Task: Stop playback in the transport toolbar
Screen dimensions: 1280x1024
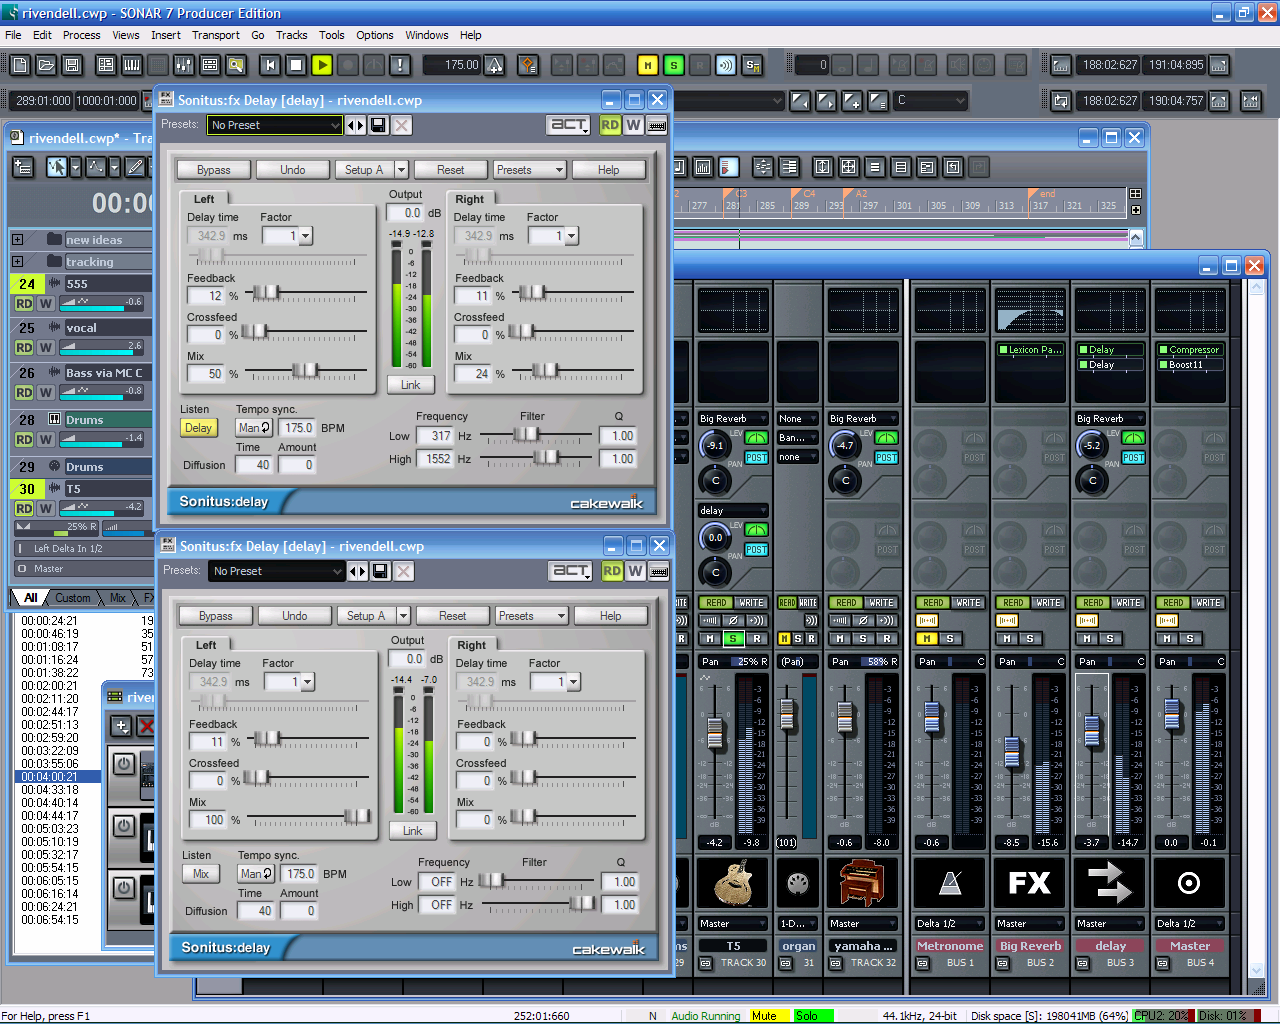Action: pos(296,65)
